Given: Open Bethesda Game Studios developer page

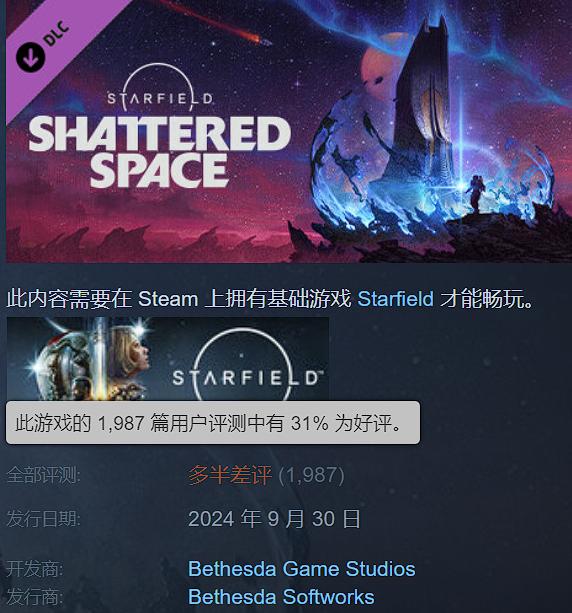Looking at the screenshot, I should [301, 569].
